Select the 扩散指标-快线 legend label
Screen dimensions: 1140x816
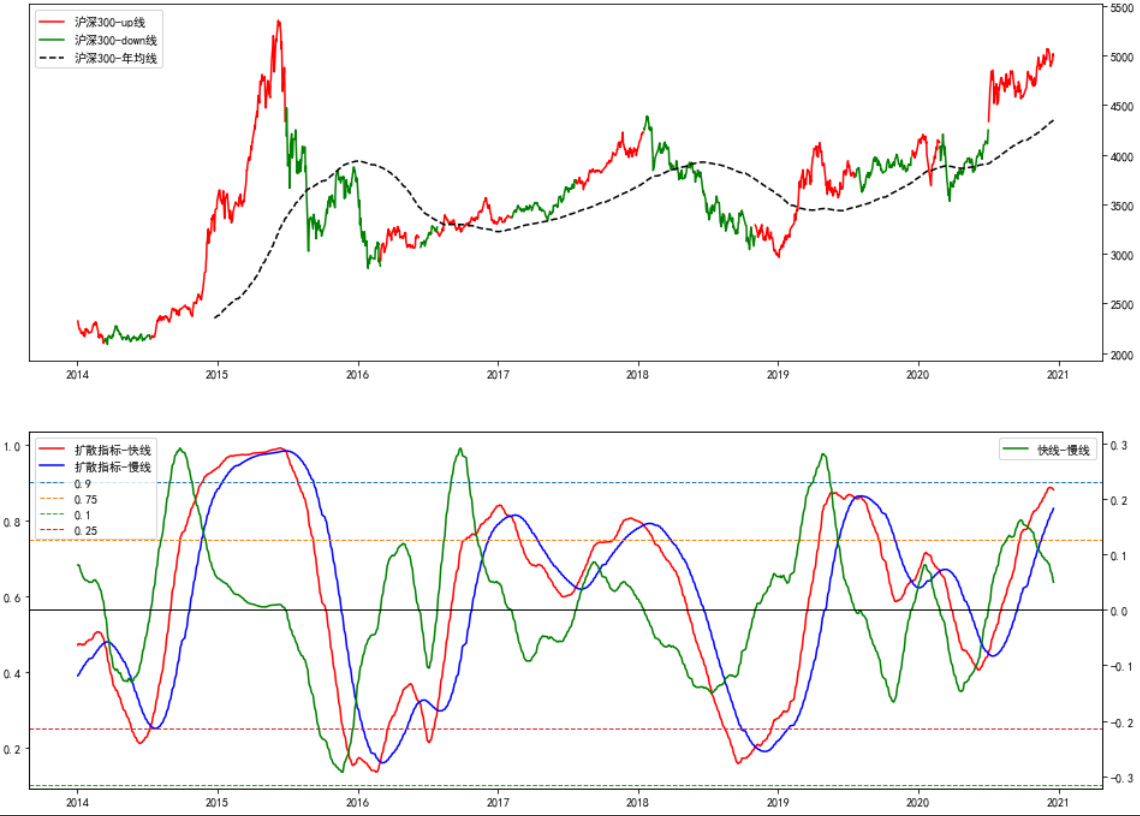click(x=116, y=448)
